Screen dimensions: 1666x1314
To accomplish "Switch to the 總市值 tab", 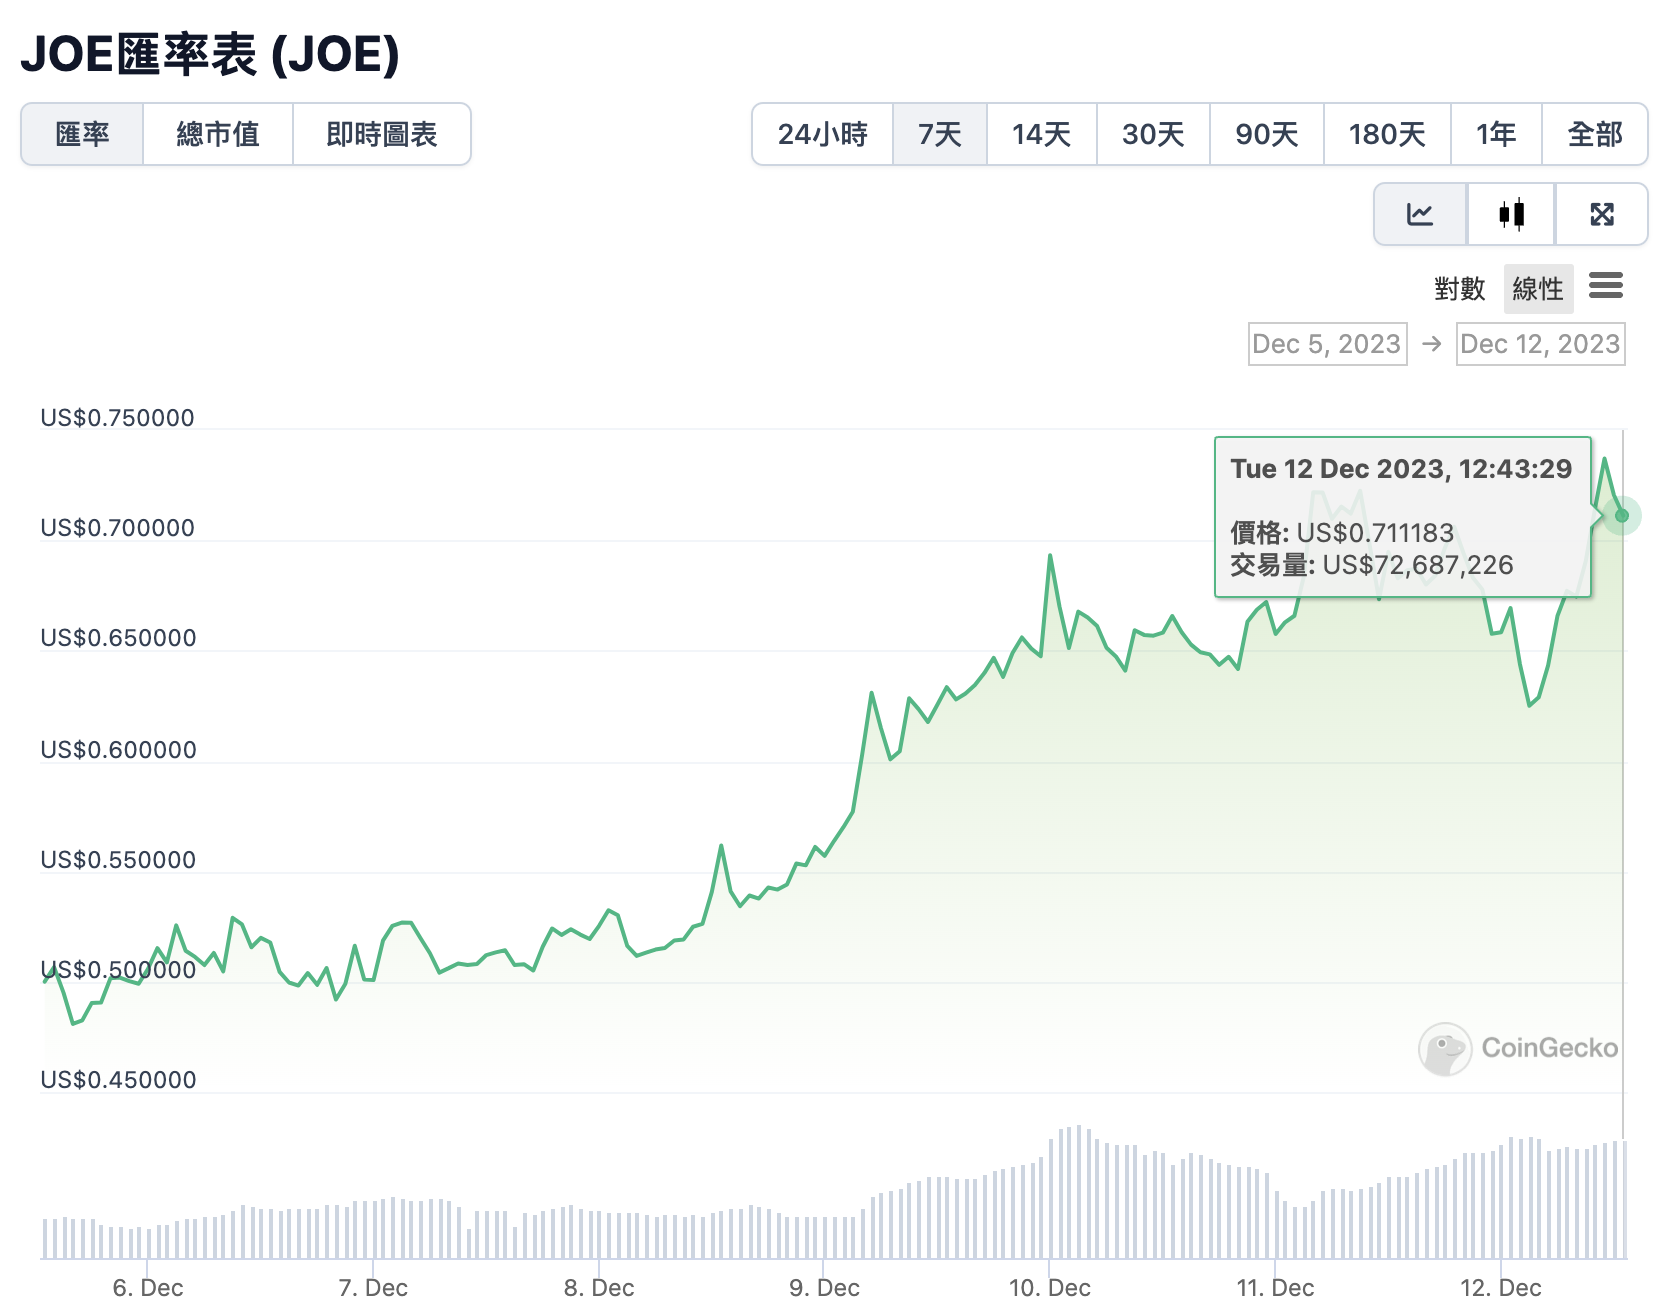I will click(217, 134).
